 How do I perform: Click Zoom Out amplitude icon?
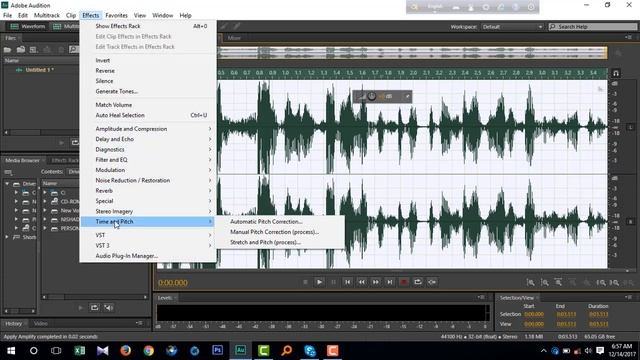(x=544, y=282)
